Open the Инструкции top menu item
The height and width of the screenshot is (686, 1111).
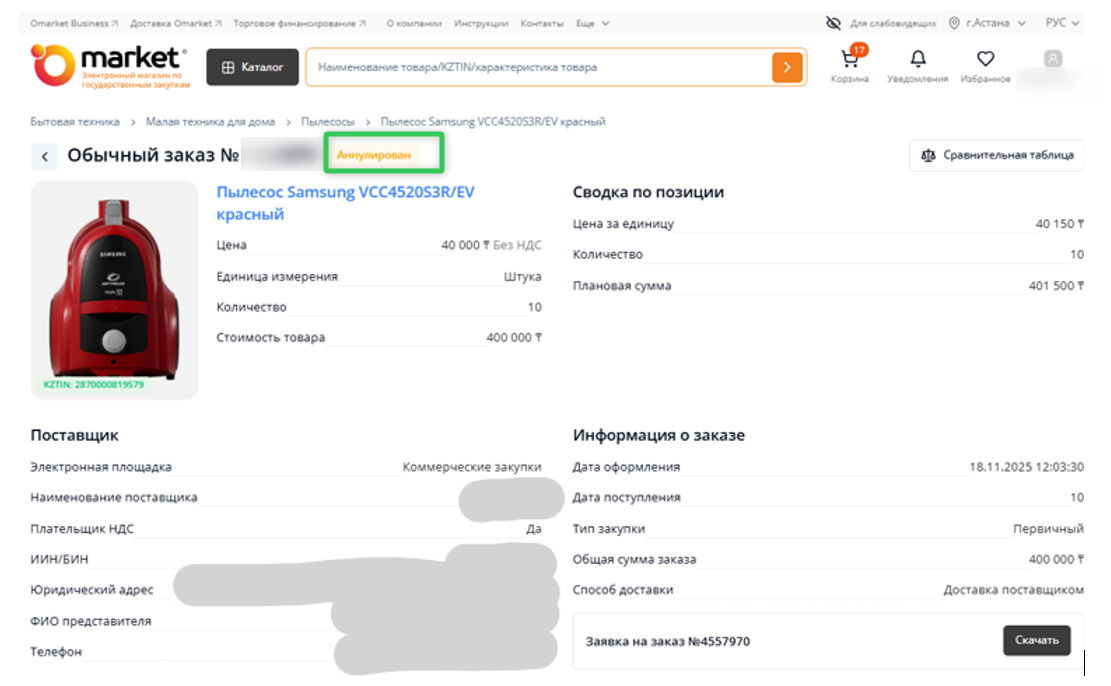[x=480, y=23]
